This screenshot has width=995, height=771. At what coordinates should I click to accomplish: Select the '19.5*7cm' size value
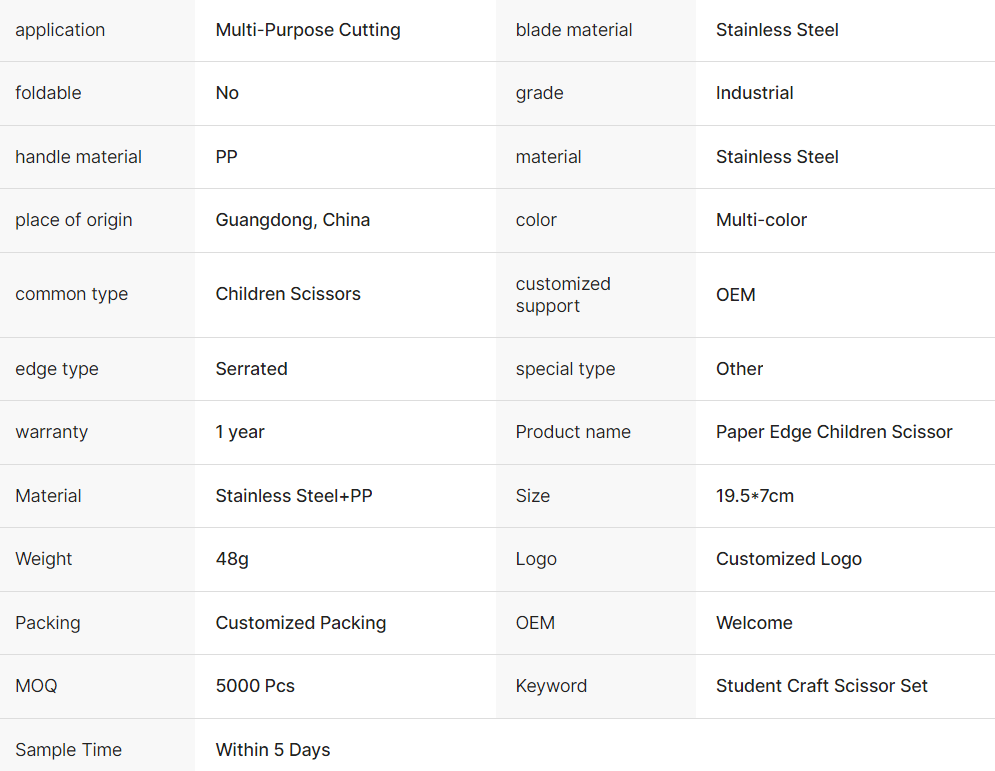point(755,496)
